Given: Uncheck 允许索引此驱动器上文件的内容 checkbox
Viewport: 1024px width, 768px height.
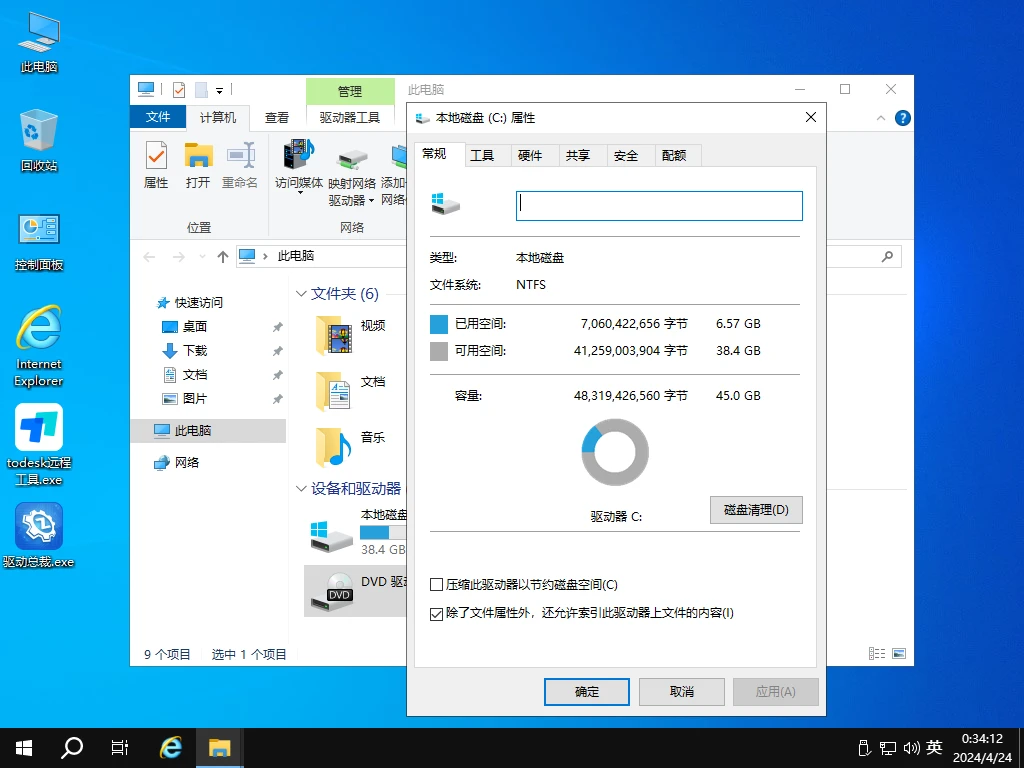Looking at the screenshot, I should point(436,614).
